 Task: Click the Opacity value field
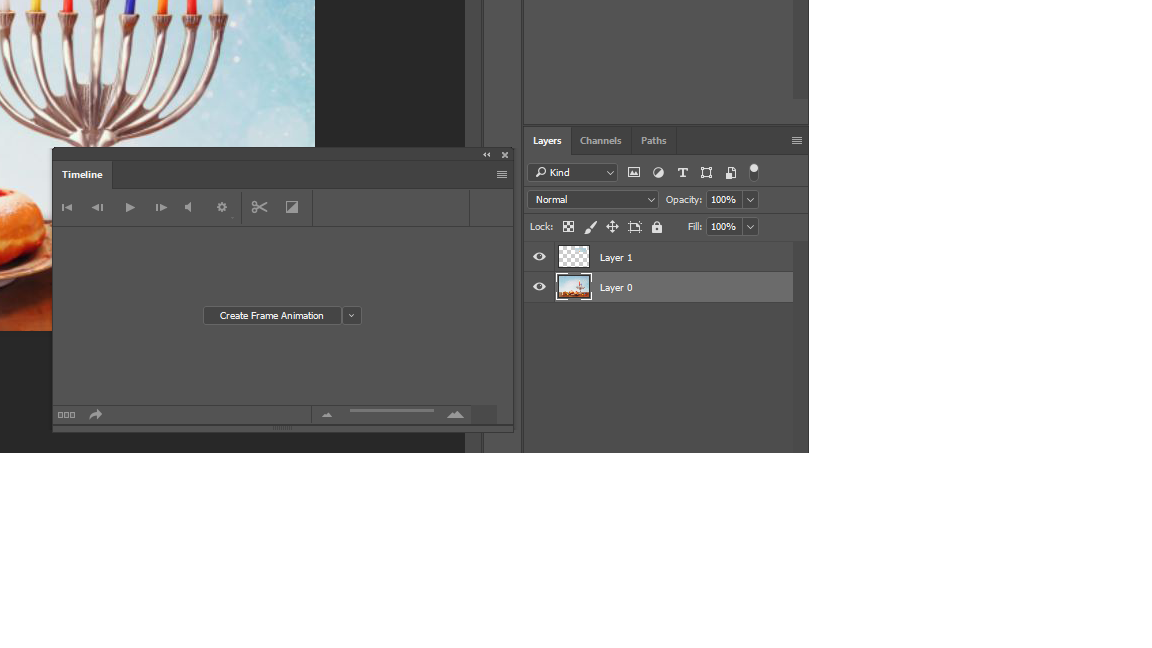[724, 200]
